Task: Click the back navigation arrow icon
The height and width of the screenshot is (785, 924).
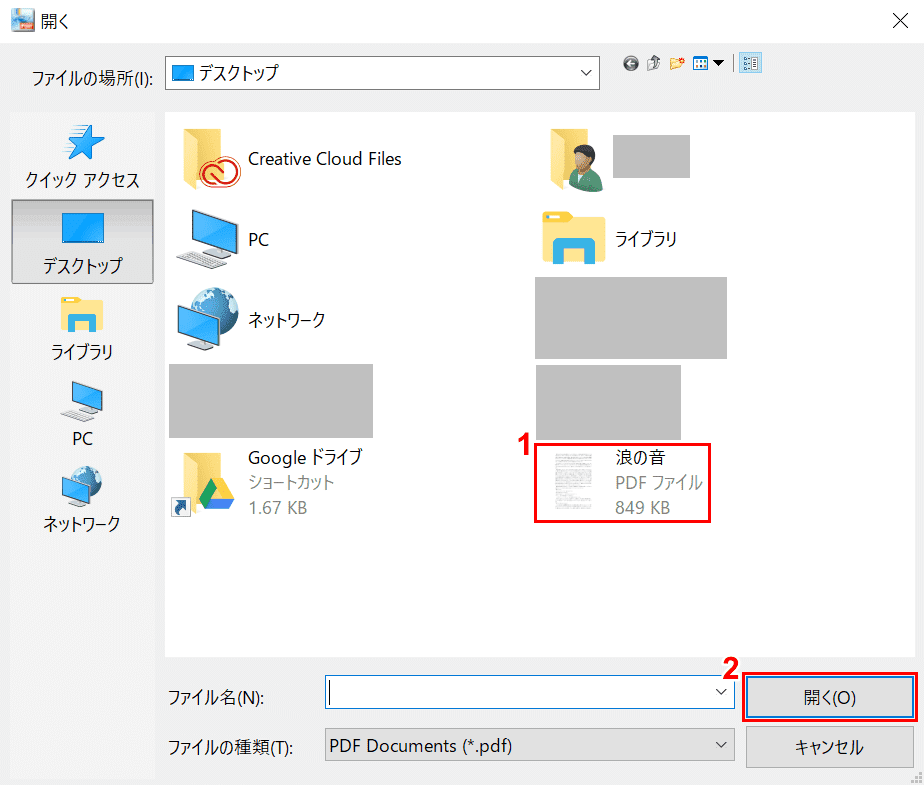Action: 631,63
